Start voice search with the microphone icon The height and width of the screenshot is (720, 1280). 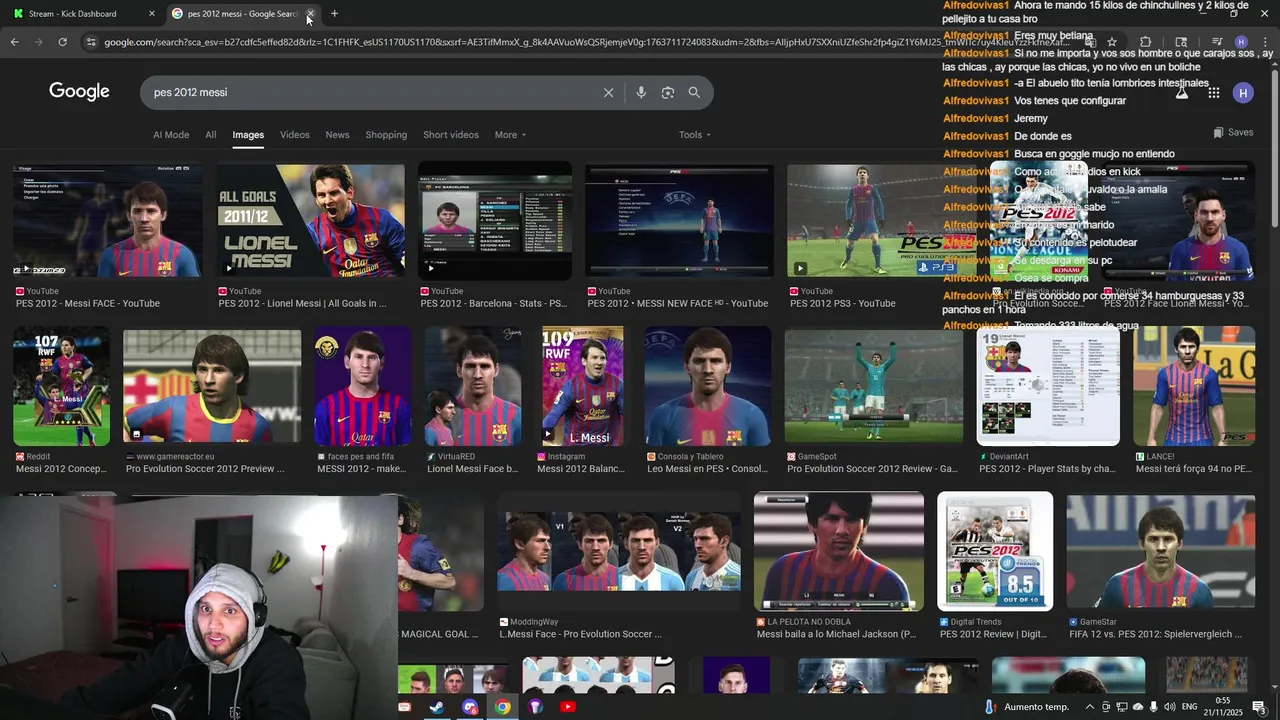tap(641, 92)
